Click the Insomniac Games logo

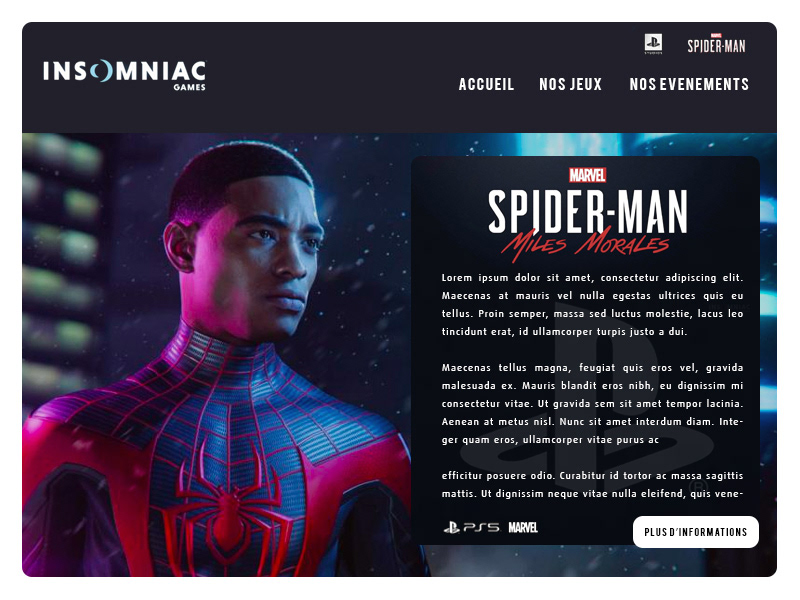(x=124, y=75)
